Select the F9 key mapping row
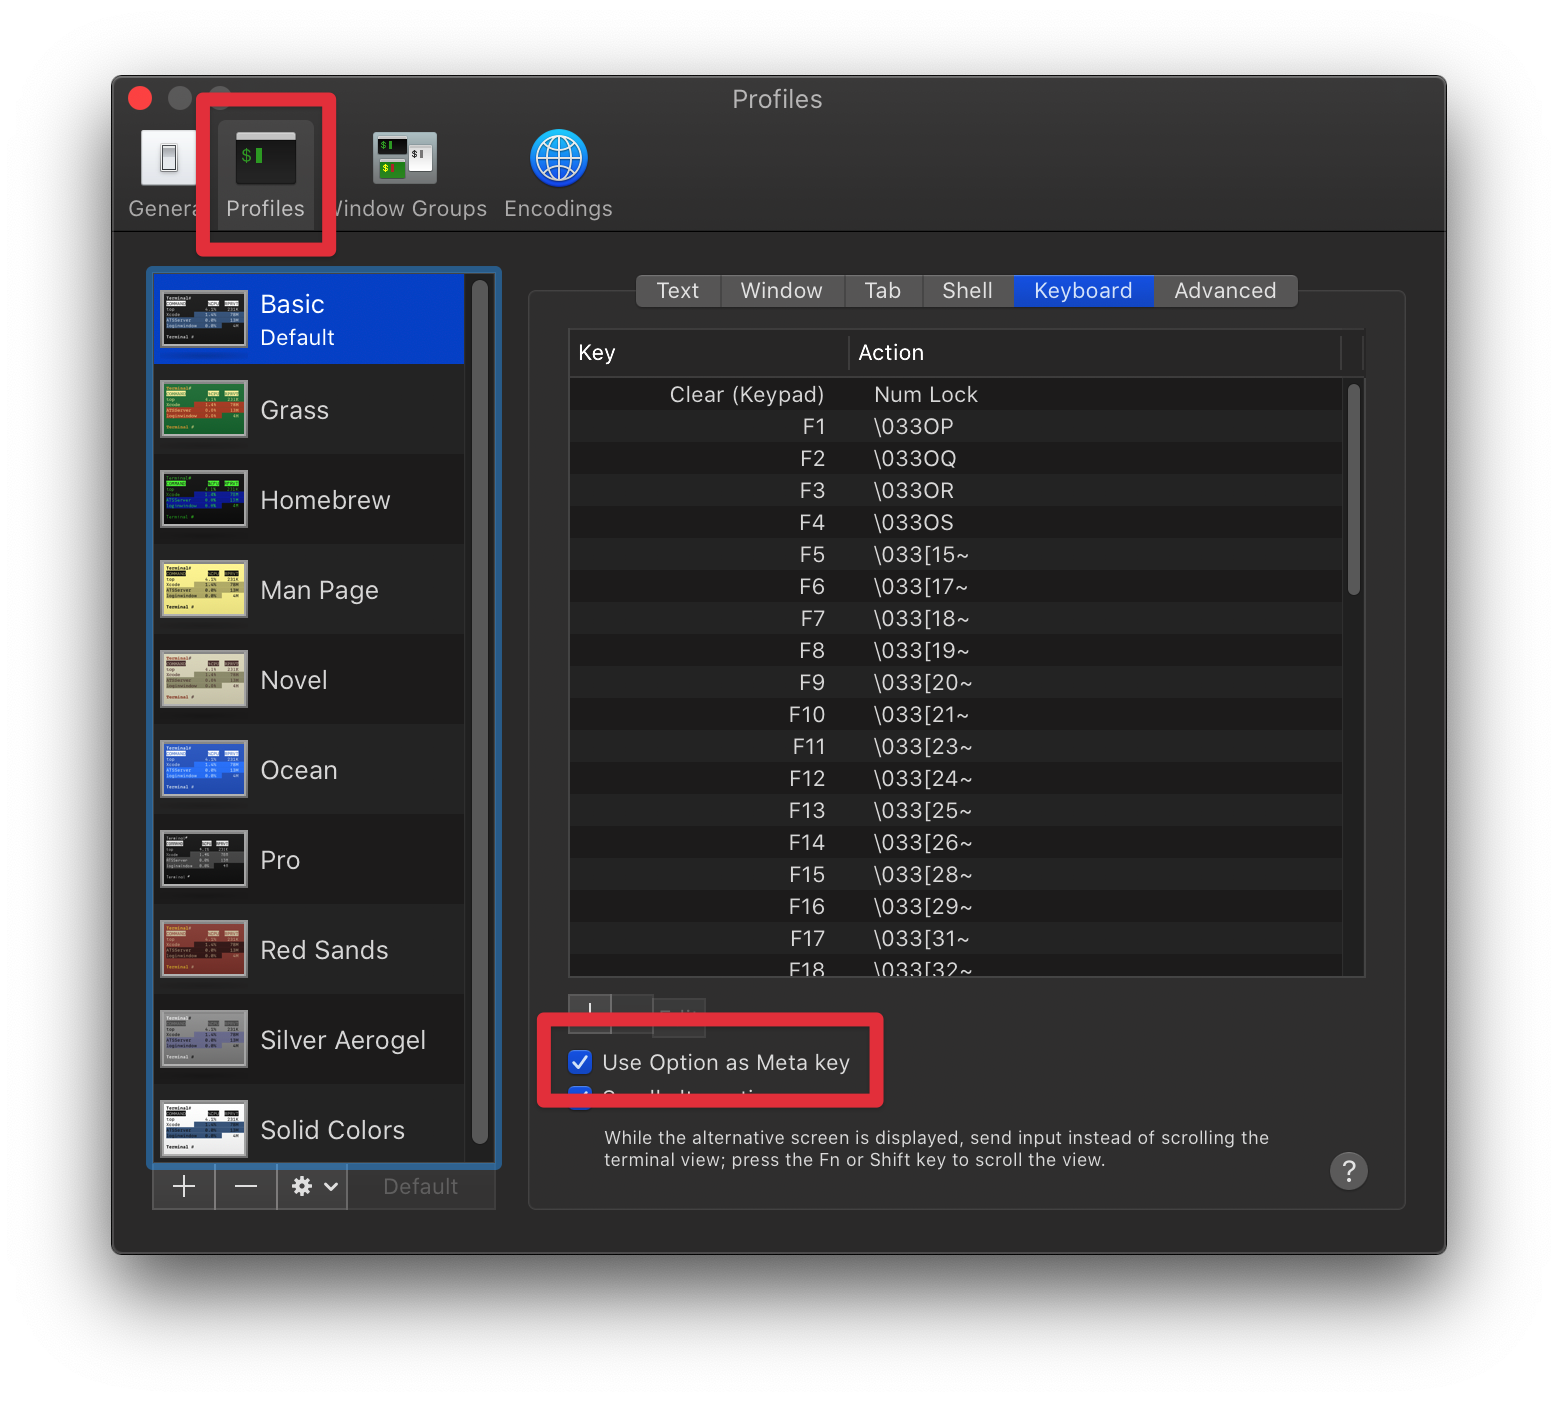Image resolution: width=1558 pixels, height=1402 pixels. pos(956,683)
